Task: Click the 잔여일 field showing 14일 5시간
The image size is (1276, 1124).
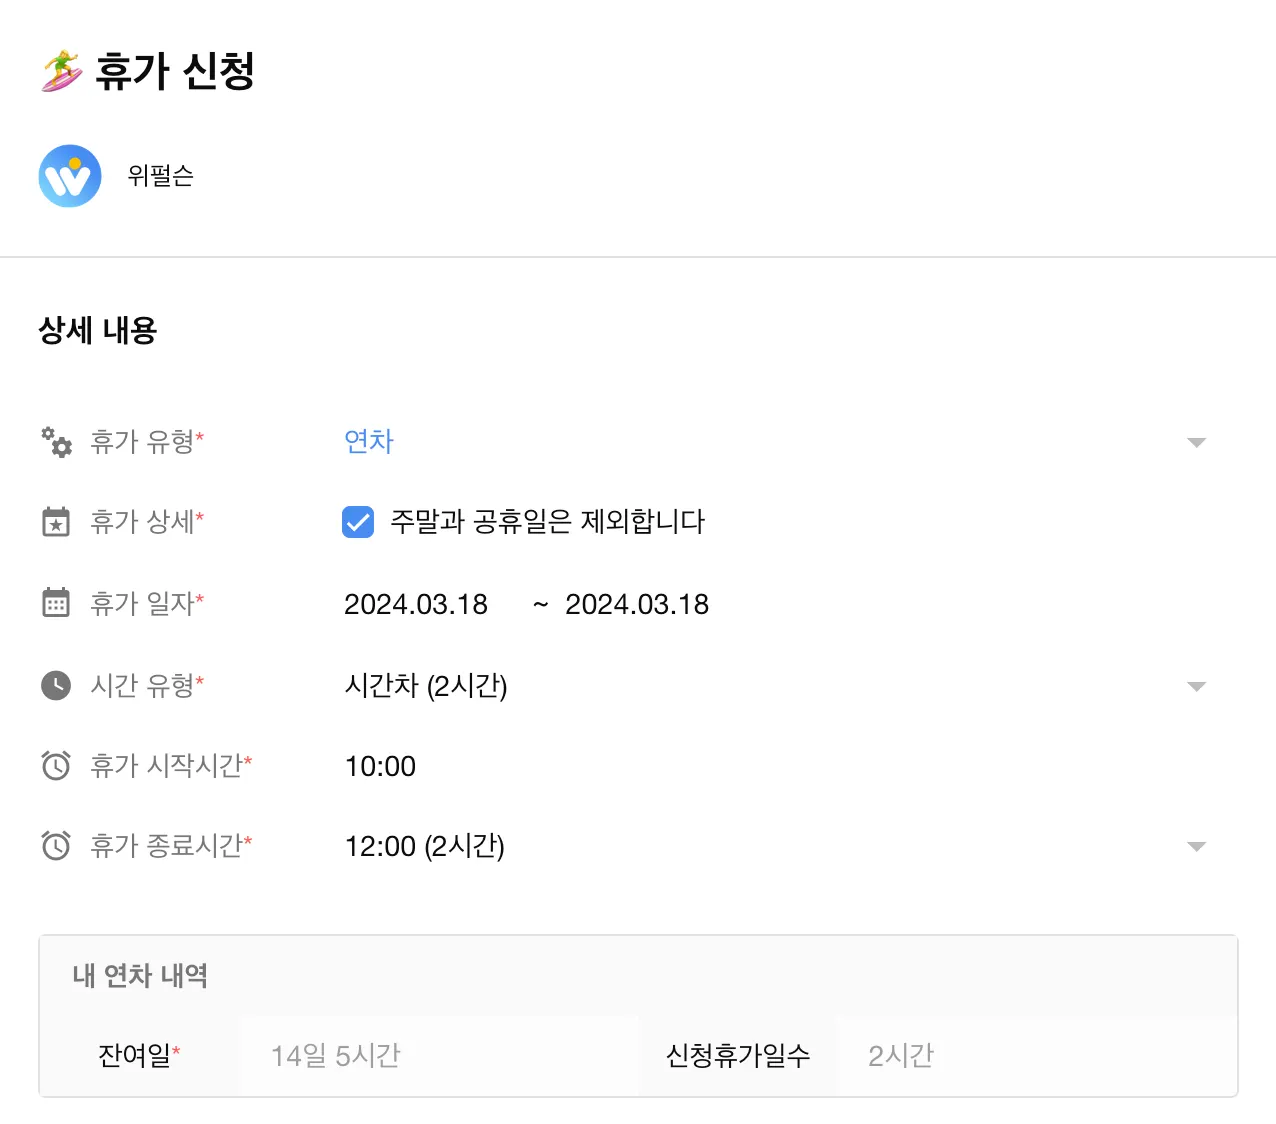Action: [336, 1055]
